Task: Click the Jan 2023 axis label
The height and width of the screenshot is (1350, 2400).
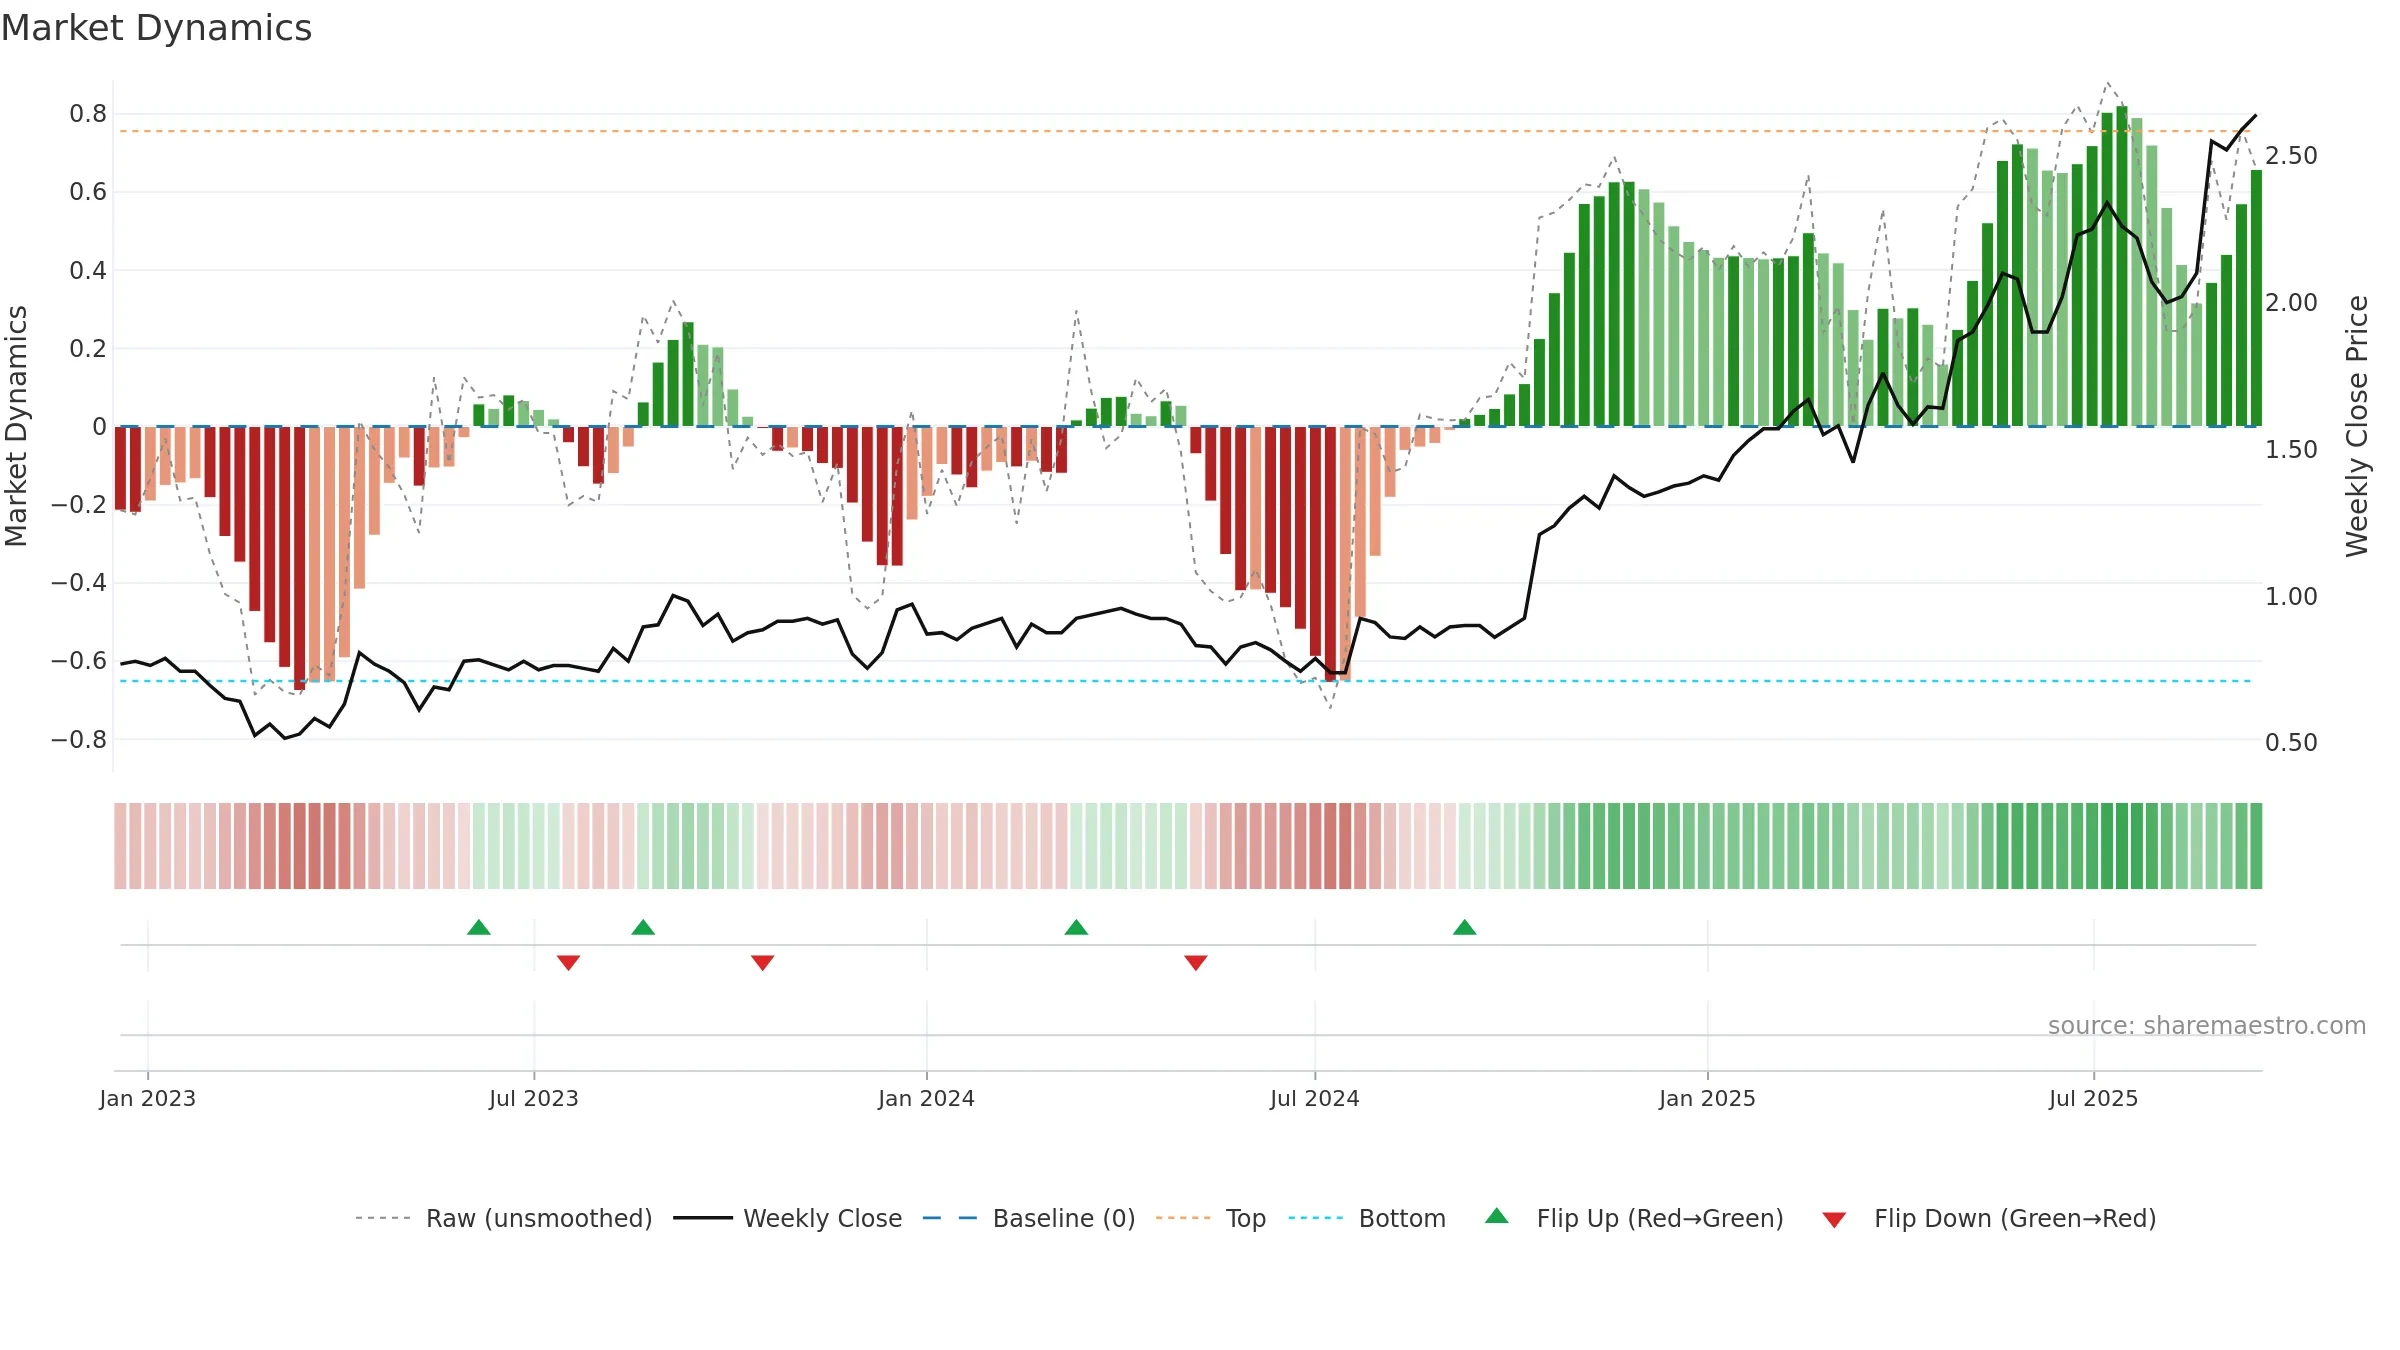Action: (148, 1098)
